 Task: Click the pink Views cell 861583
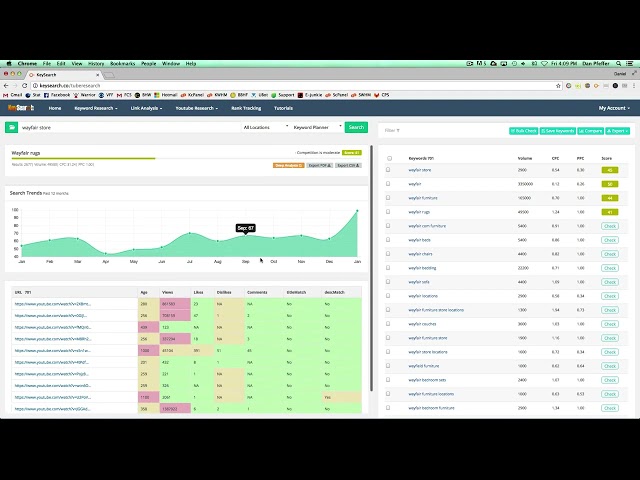[175, 304]
